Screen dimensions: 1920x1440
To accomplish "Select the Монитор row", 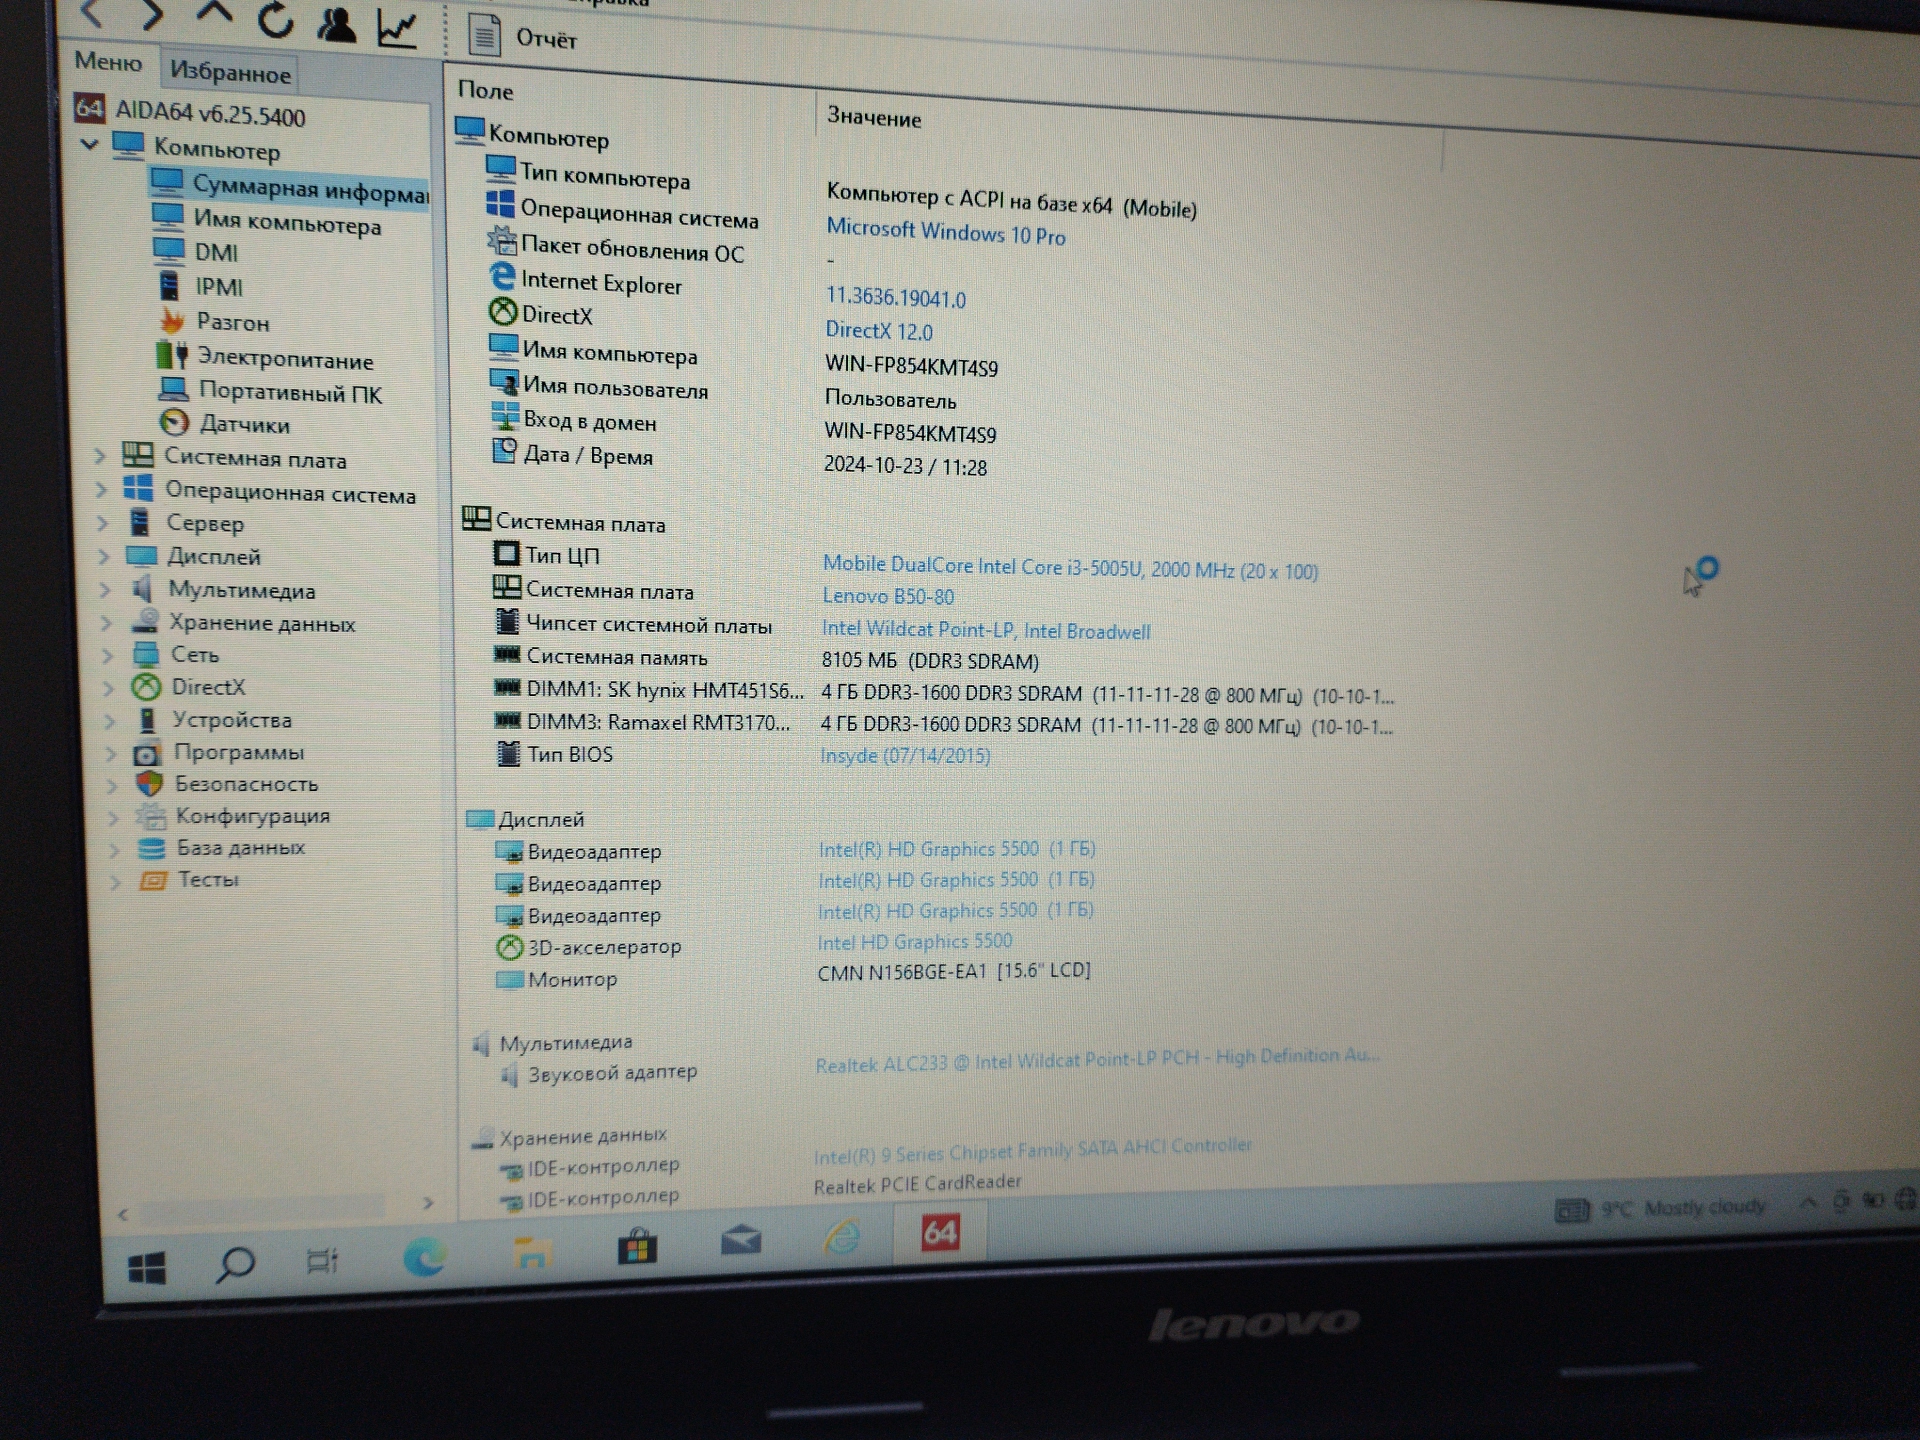I will 794,975.
